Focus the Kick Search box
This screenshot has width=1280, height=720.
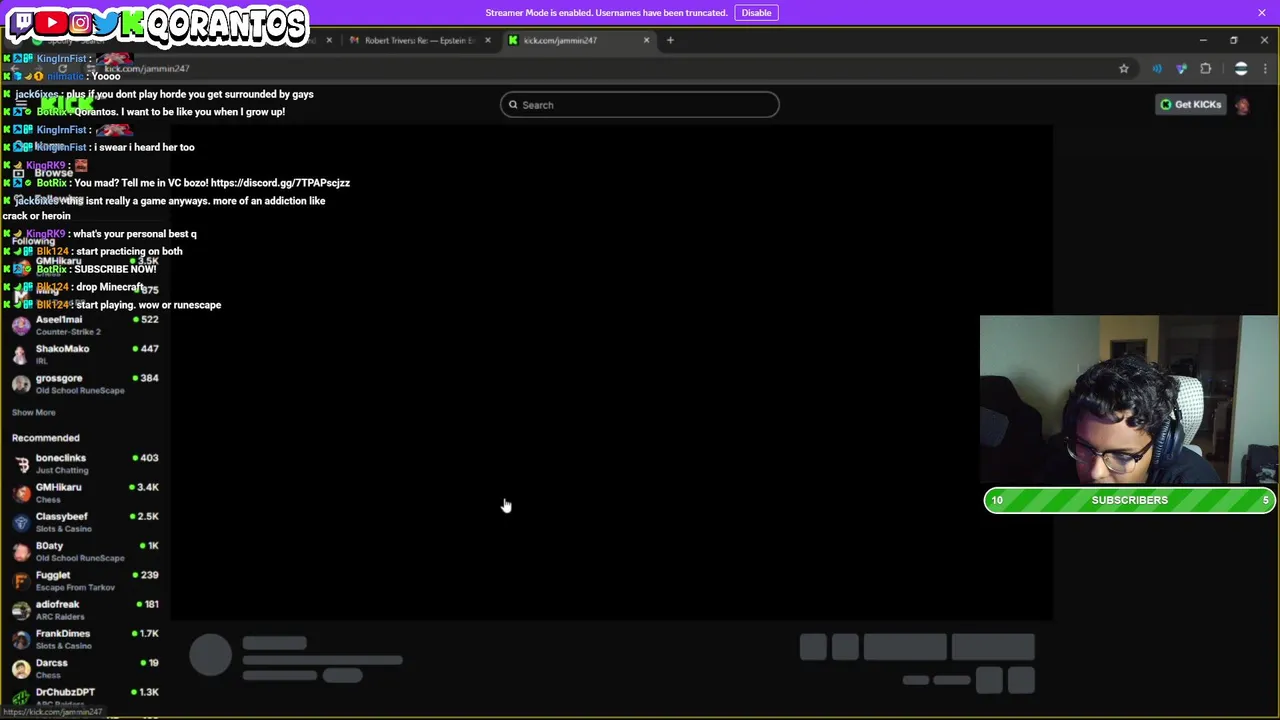click(x=639, y=105)
